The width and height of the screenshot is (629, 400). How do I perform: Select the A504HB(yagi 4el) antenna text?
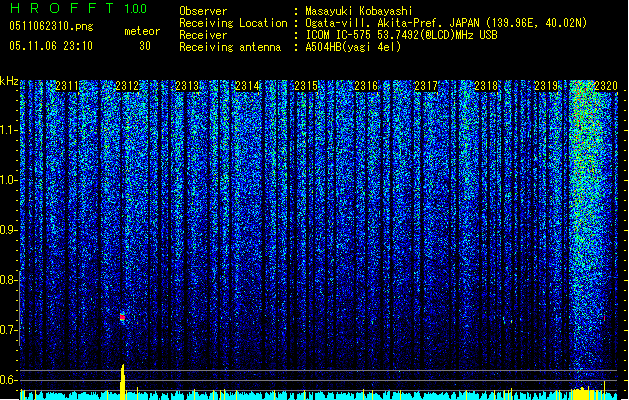tap(353, 47)
